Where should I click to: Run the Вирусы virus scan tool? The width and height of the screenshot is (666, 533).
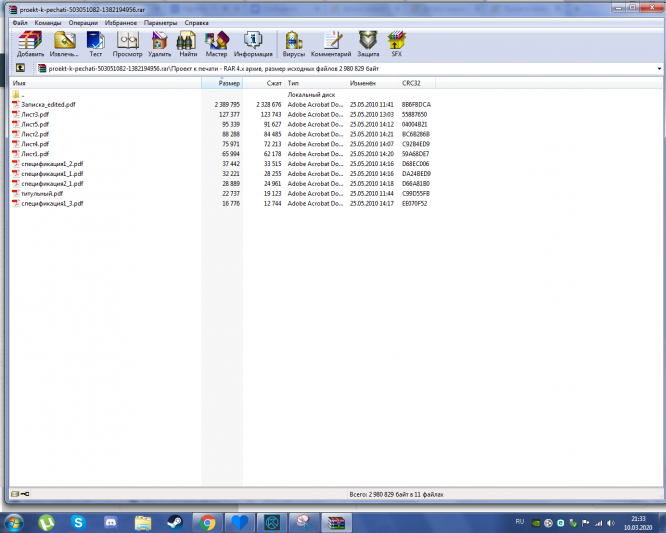tap(294, 44)
